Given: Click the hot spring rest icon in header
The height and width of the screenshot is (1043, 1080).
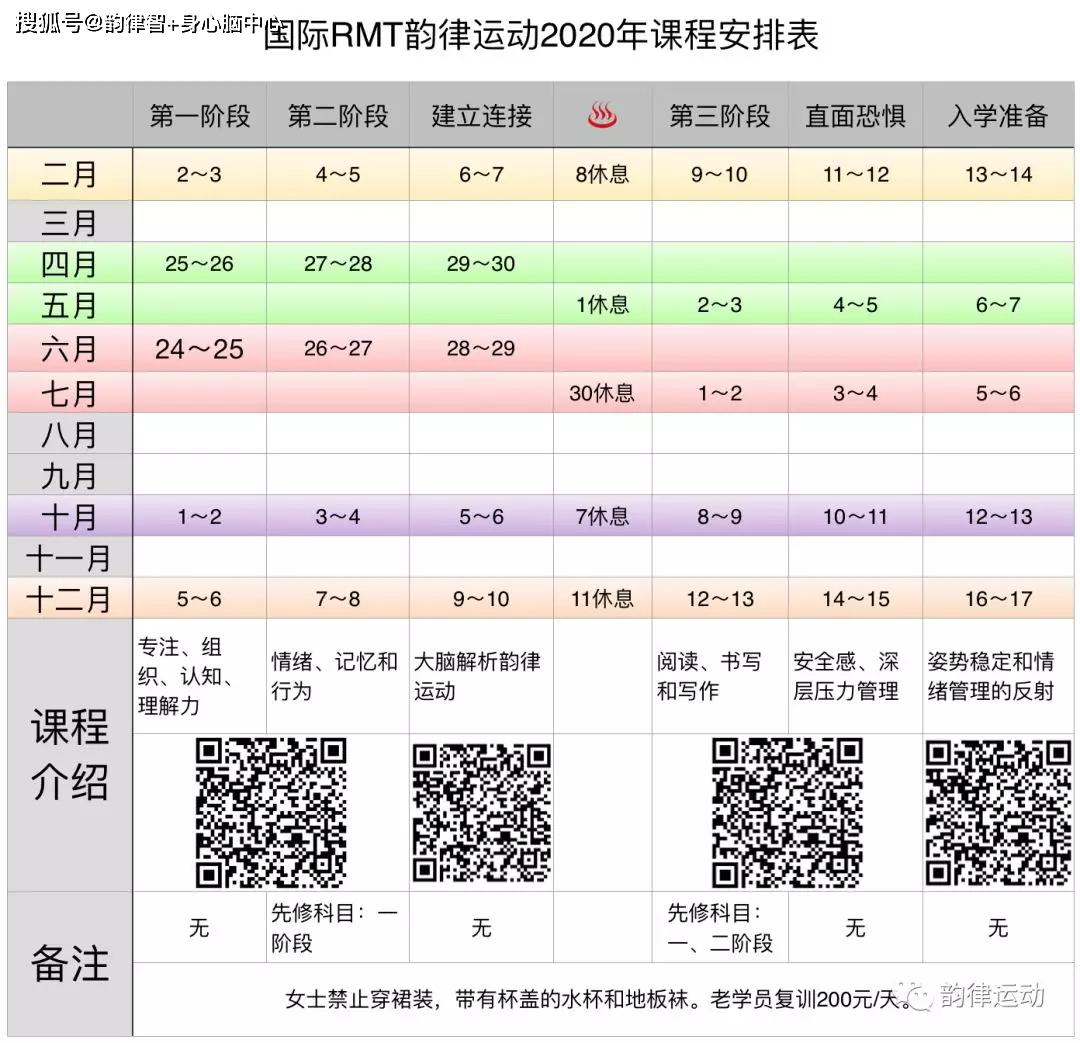Looking at the screenshot, I should click(x=600, y=114).
